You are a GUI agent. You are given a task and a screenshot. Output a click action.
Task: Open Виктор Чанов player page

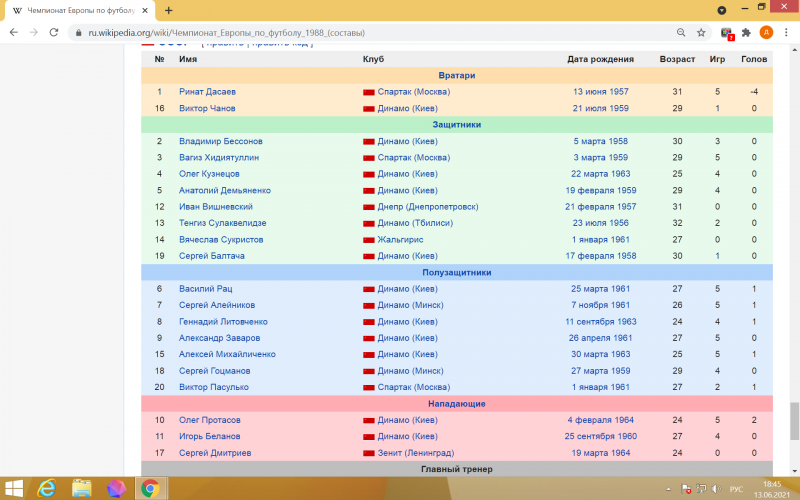tap(207, 108)
